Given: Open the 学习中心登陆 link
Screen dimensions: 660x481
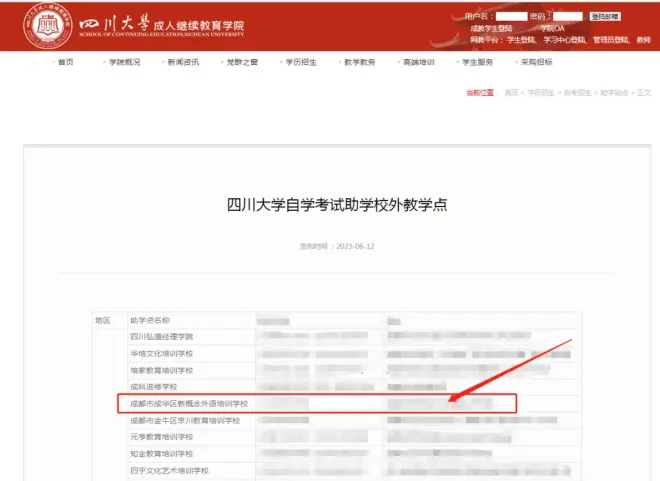Looking at the screenshot, I should pyautogui.click(x=566, y=39).
